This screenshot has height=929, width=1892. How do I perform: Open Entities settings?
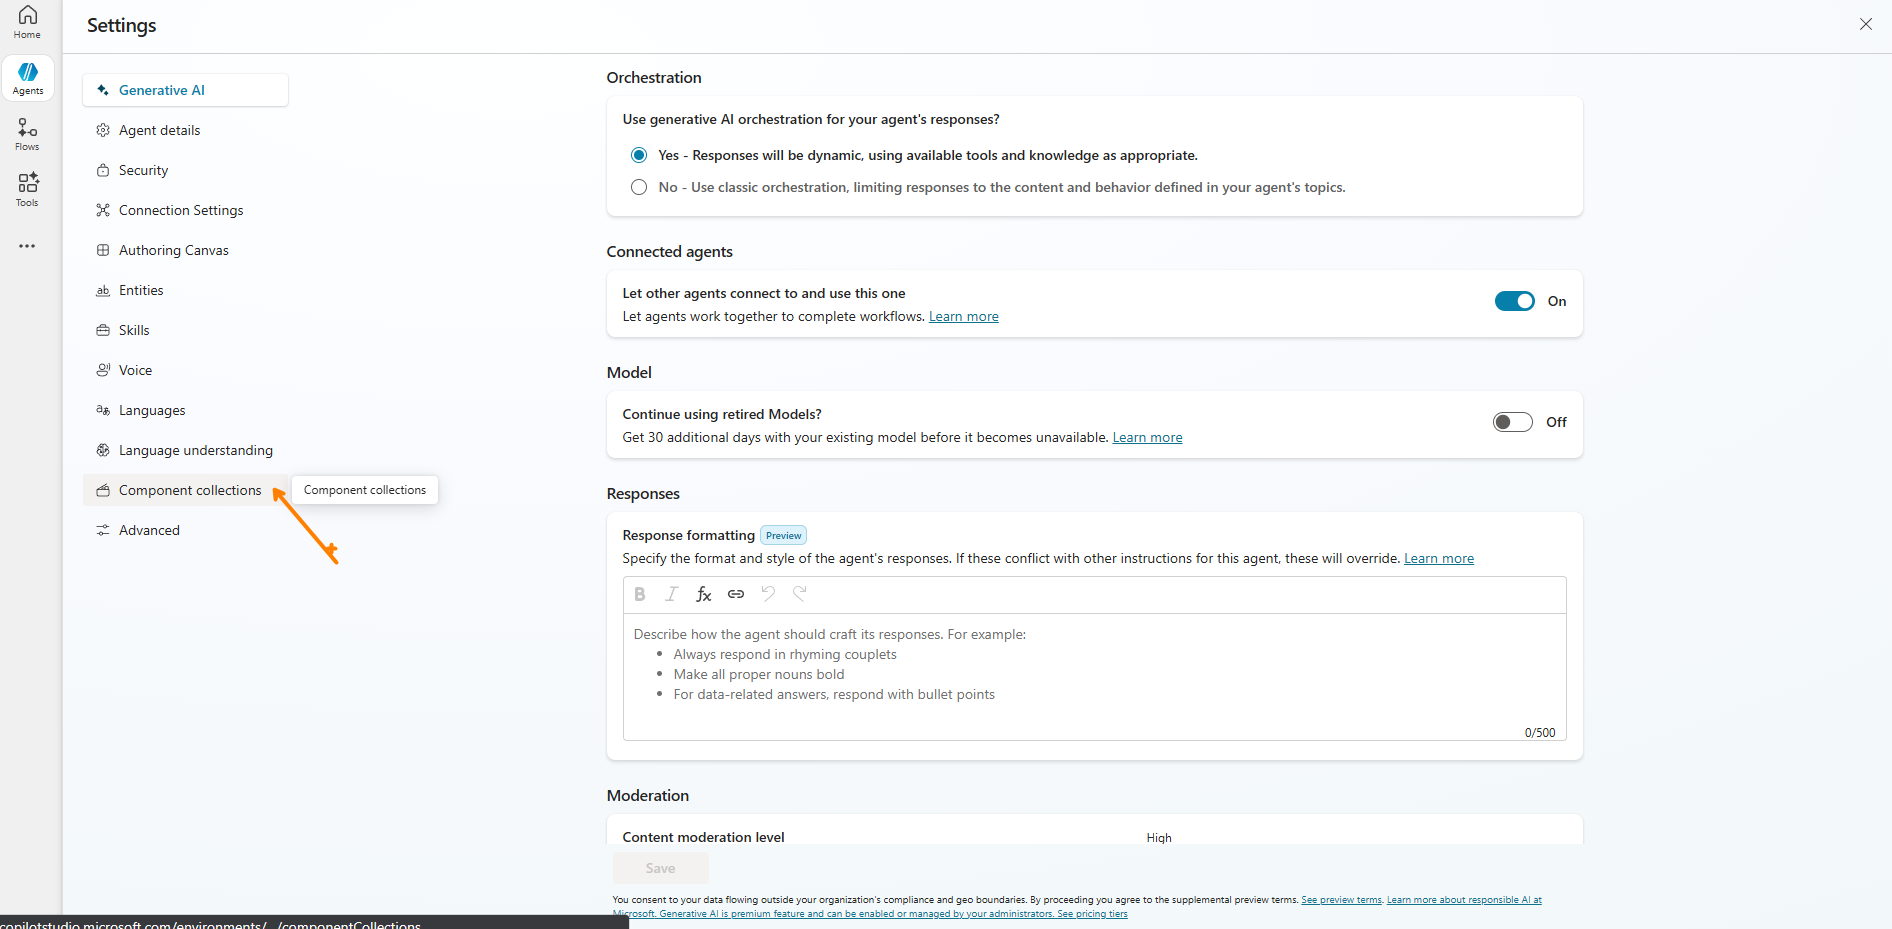click(186, 290)
